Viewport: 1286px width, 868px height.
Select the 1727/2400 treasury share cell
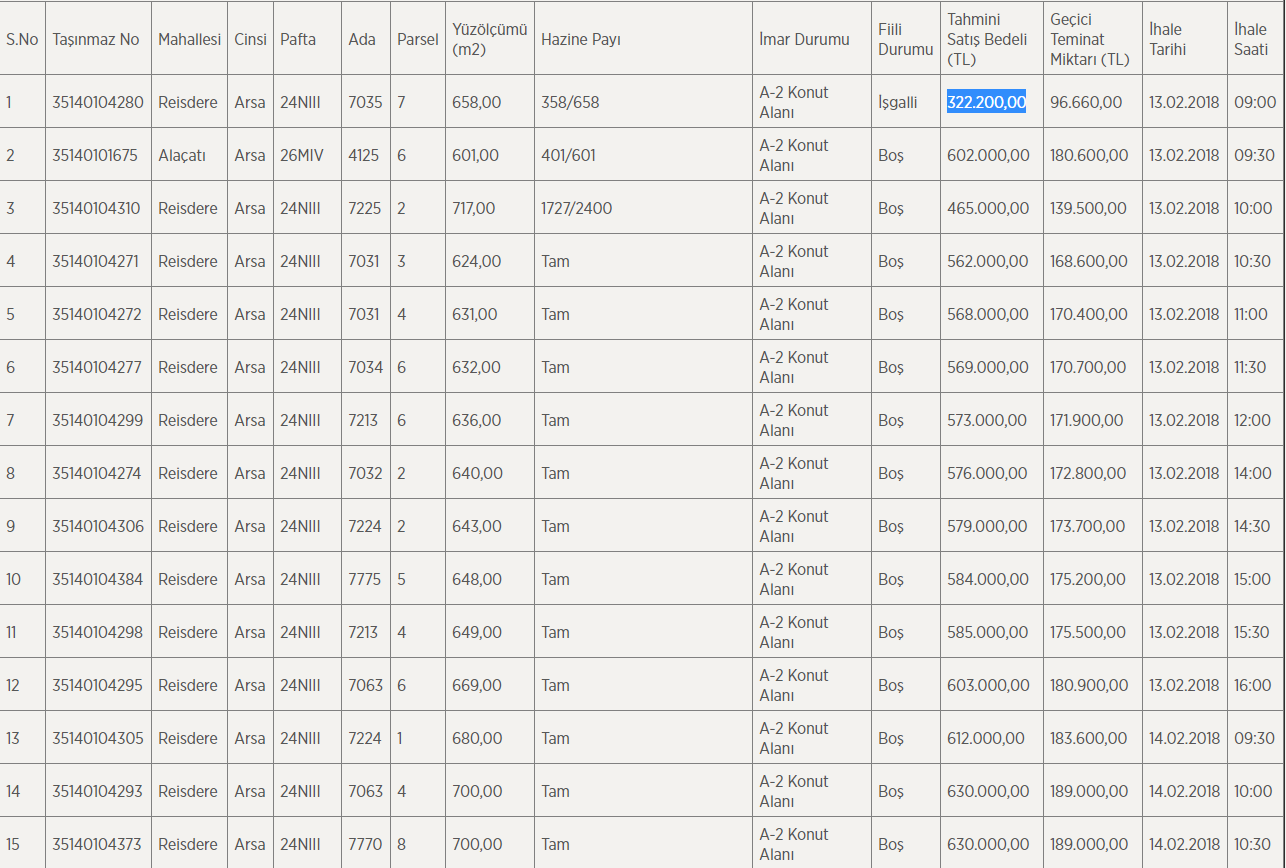pos(576,208)
